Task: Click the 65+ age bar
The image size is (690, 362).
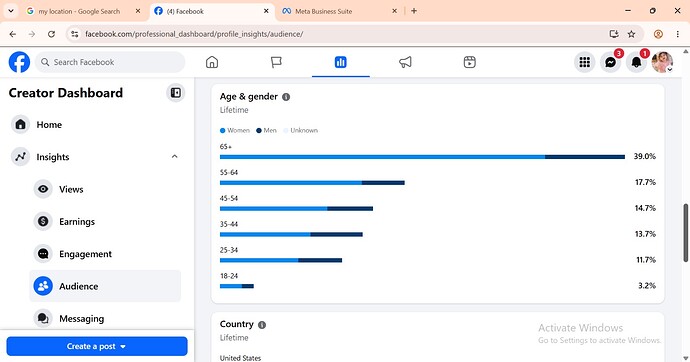Action: [x=422, y=157]
